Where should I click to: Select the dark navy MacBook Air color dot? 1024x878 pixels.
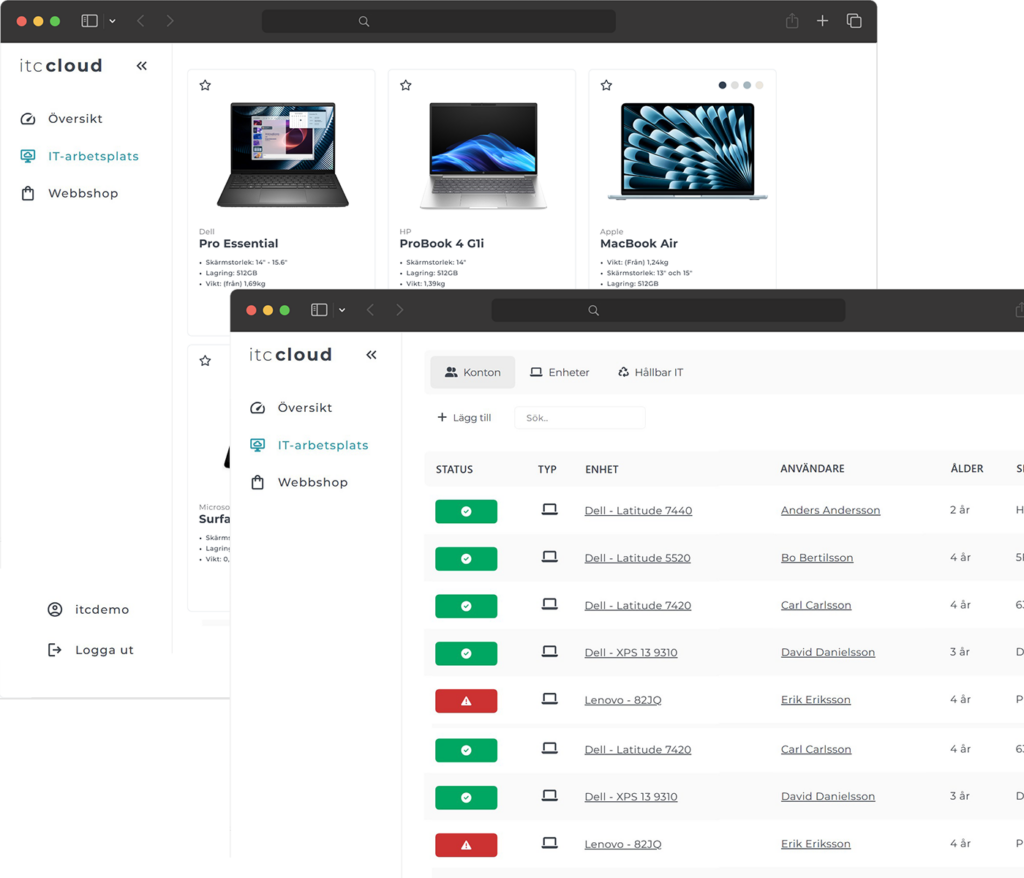pyautogui.click(x=723, y=85)
